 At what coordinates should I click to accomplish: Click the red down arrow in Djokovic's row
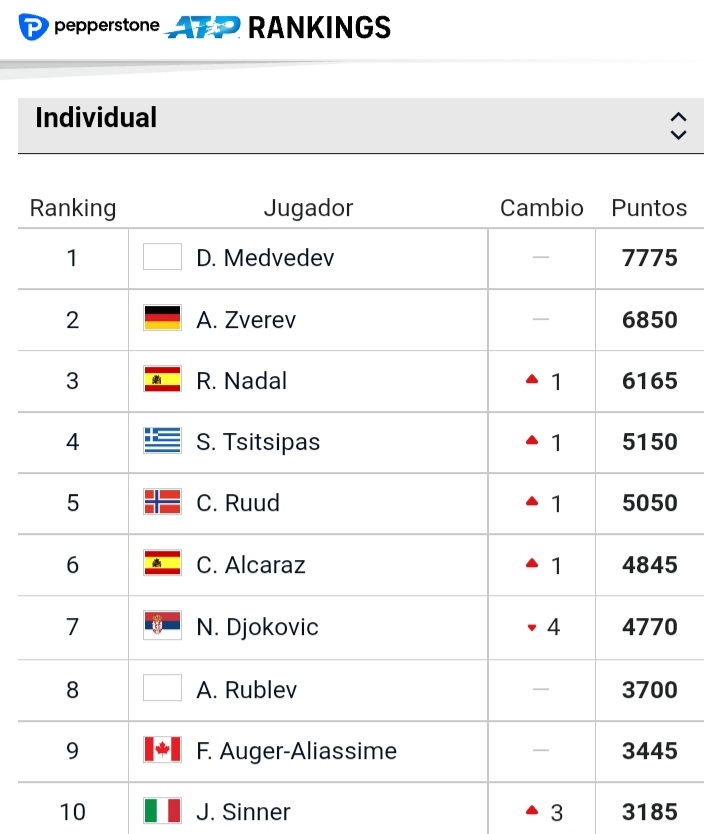pyautogui.click(x=532, y=628)
